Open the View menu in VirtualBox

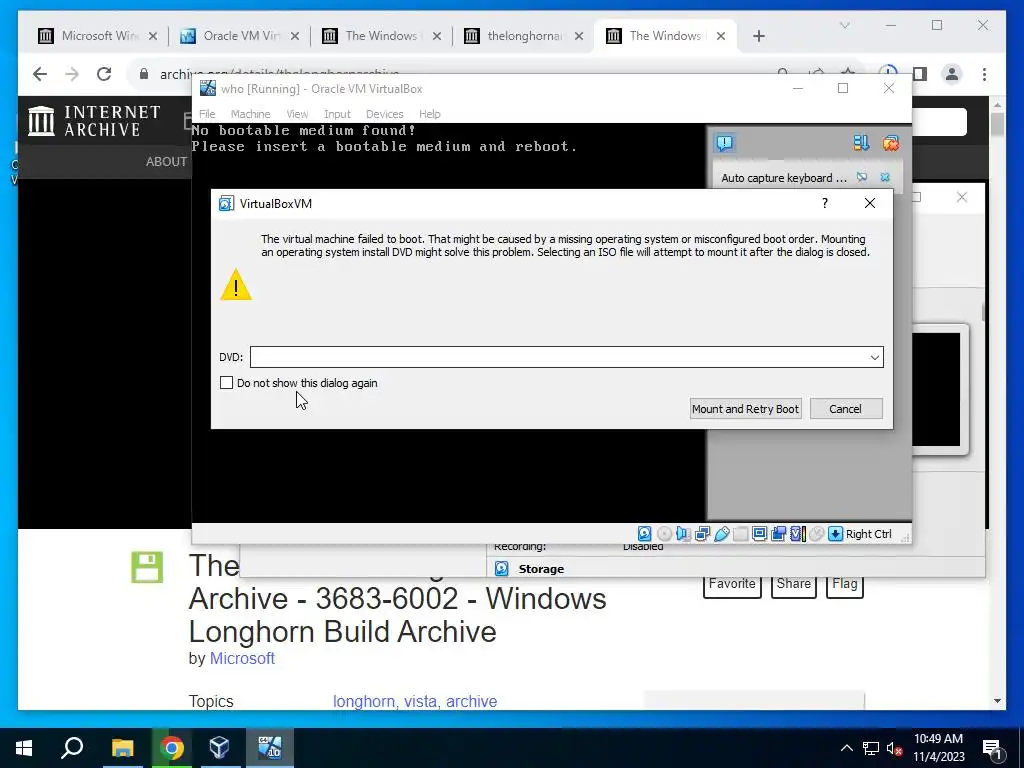pos(297,114)
